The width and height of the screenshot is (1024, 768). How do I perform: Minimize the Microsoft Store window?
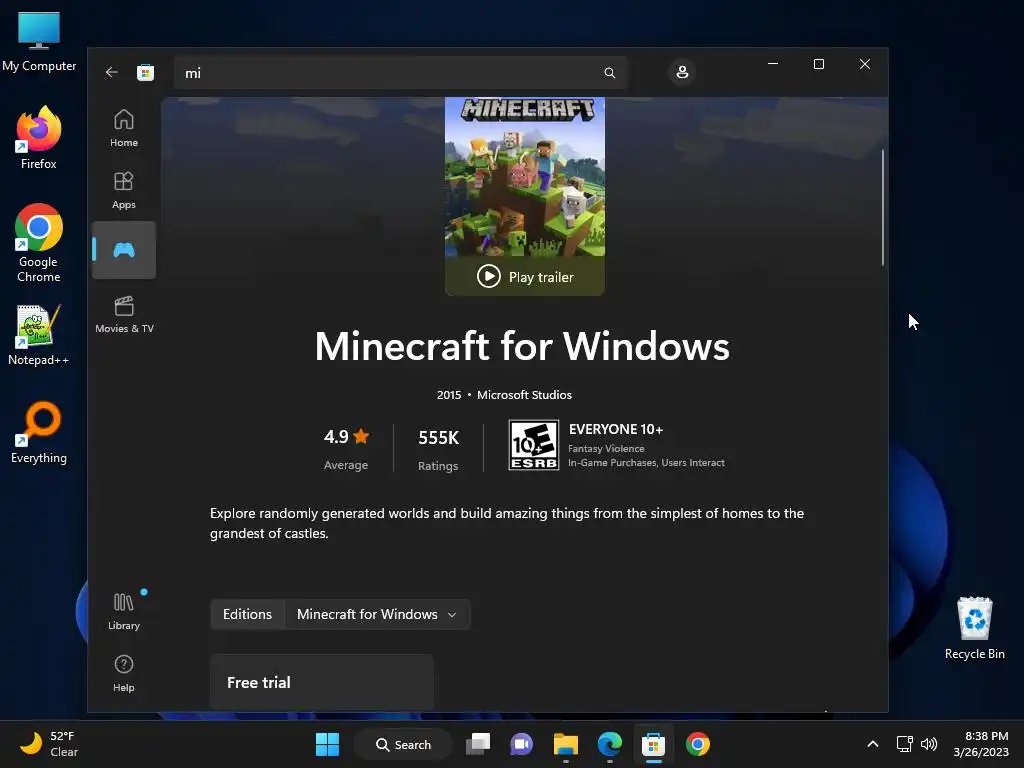point(773,64)
